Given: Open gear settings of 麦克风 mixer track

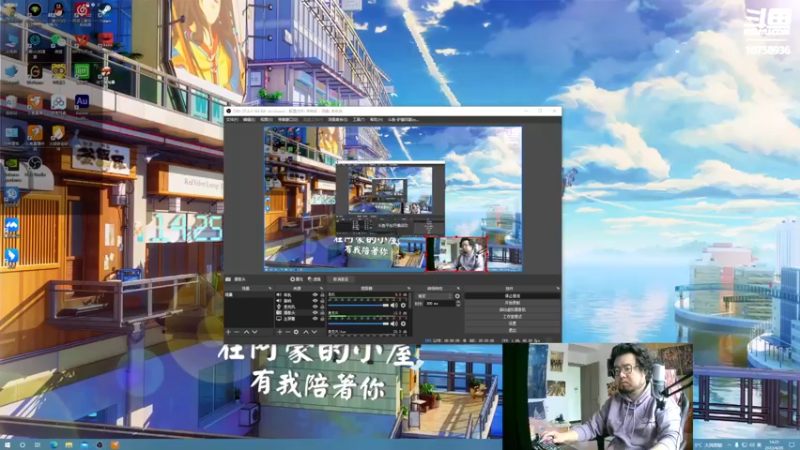Looking at the screenshot, I should pos(403,323).
